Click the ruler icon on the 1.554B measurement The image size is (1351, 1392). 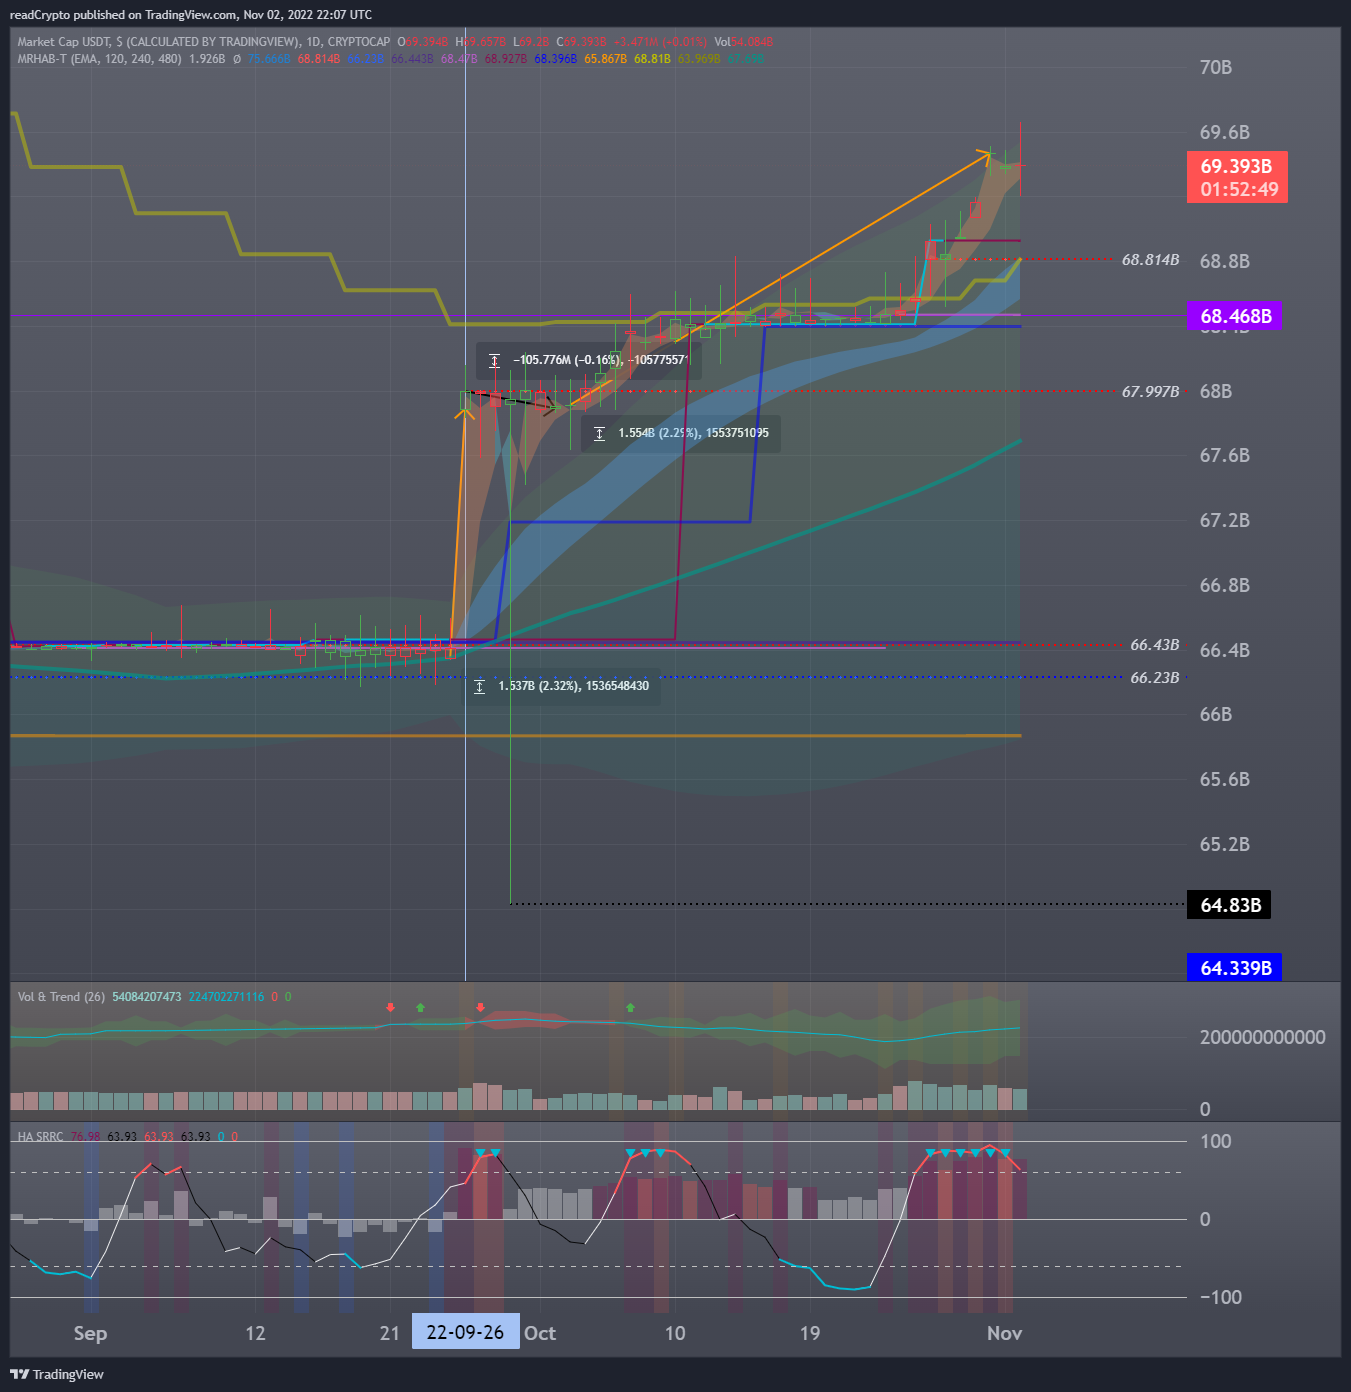point(599,433)
